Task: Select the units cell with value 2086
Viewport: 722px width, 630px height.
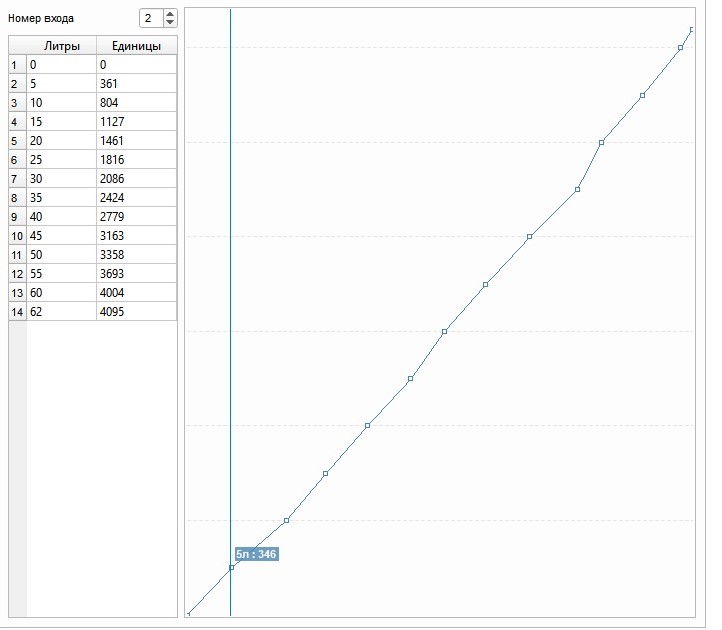Action: coord(136,178)
